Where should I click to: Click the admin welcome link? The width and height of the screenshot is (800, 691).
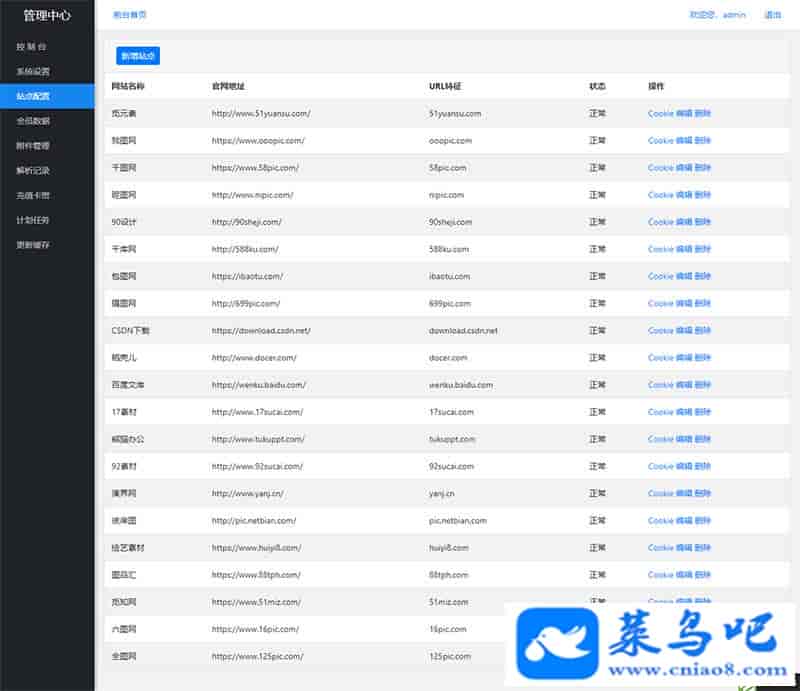click(x=718, y=15)
